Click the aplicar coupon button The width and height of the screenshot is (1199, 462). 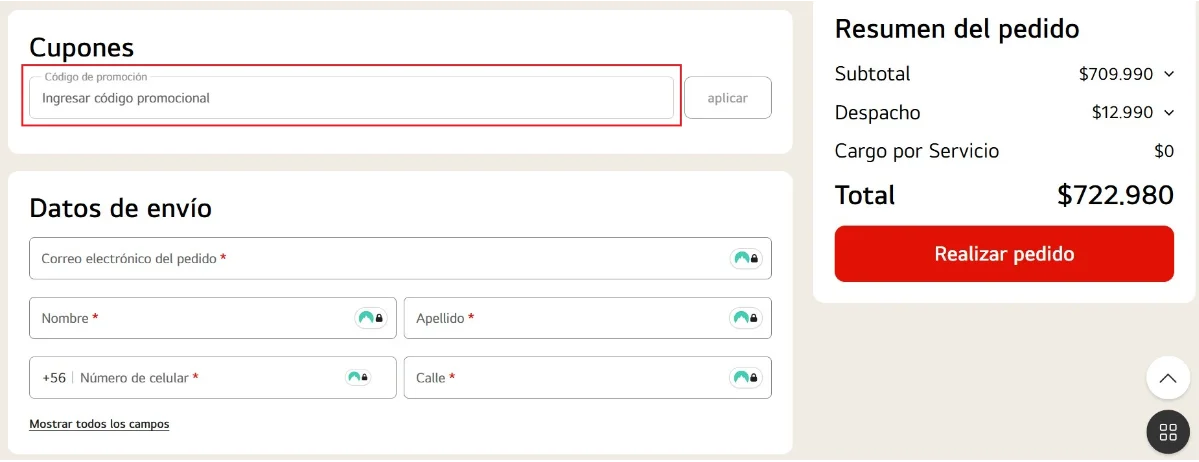727,98
